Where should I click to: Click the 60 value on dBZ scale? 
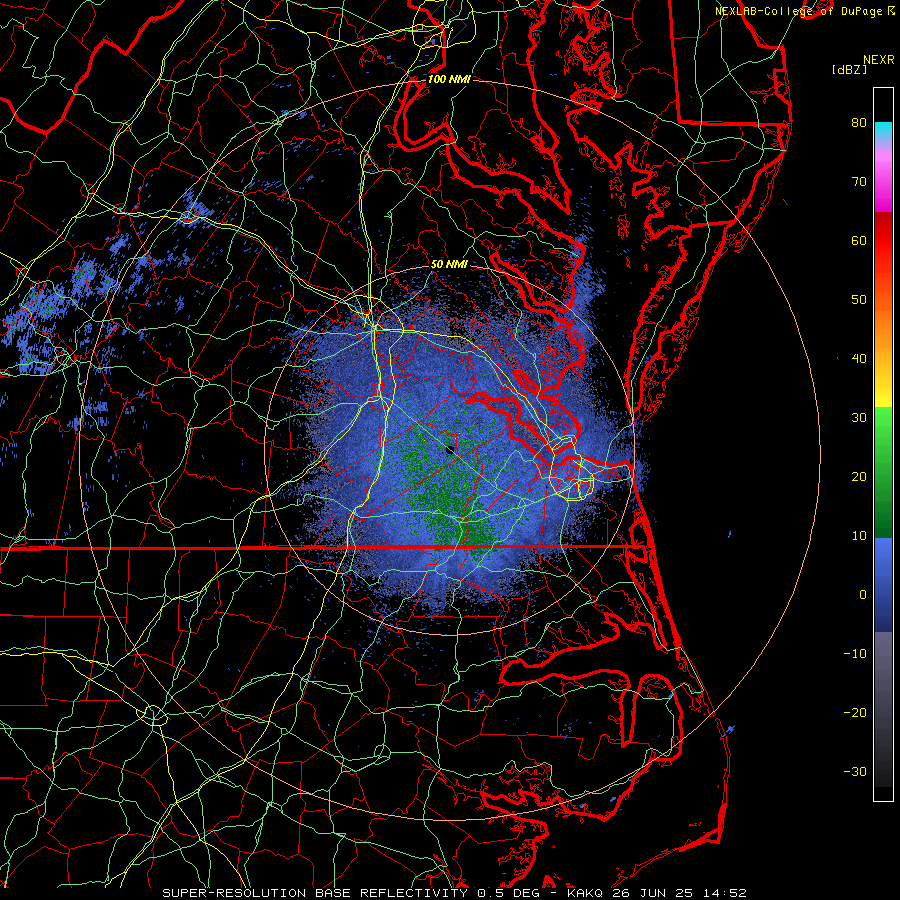click(x=859, y=240)
